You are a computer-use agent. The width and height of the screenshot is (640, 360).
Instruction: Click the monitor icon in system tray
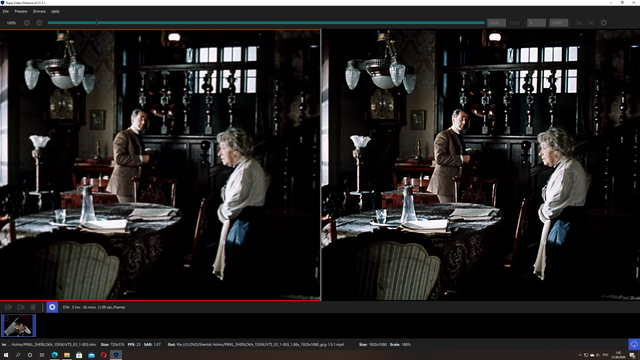click(x=586, y=355)
